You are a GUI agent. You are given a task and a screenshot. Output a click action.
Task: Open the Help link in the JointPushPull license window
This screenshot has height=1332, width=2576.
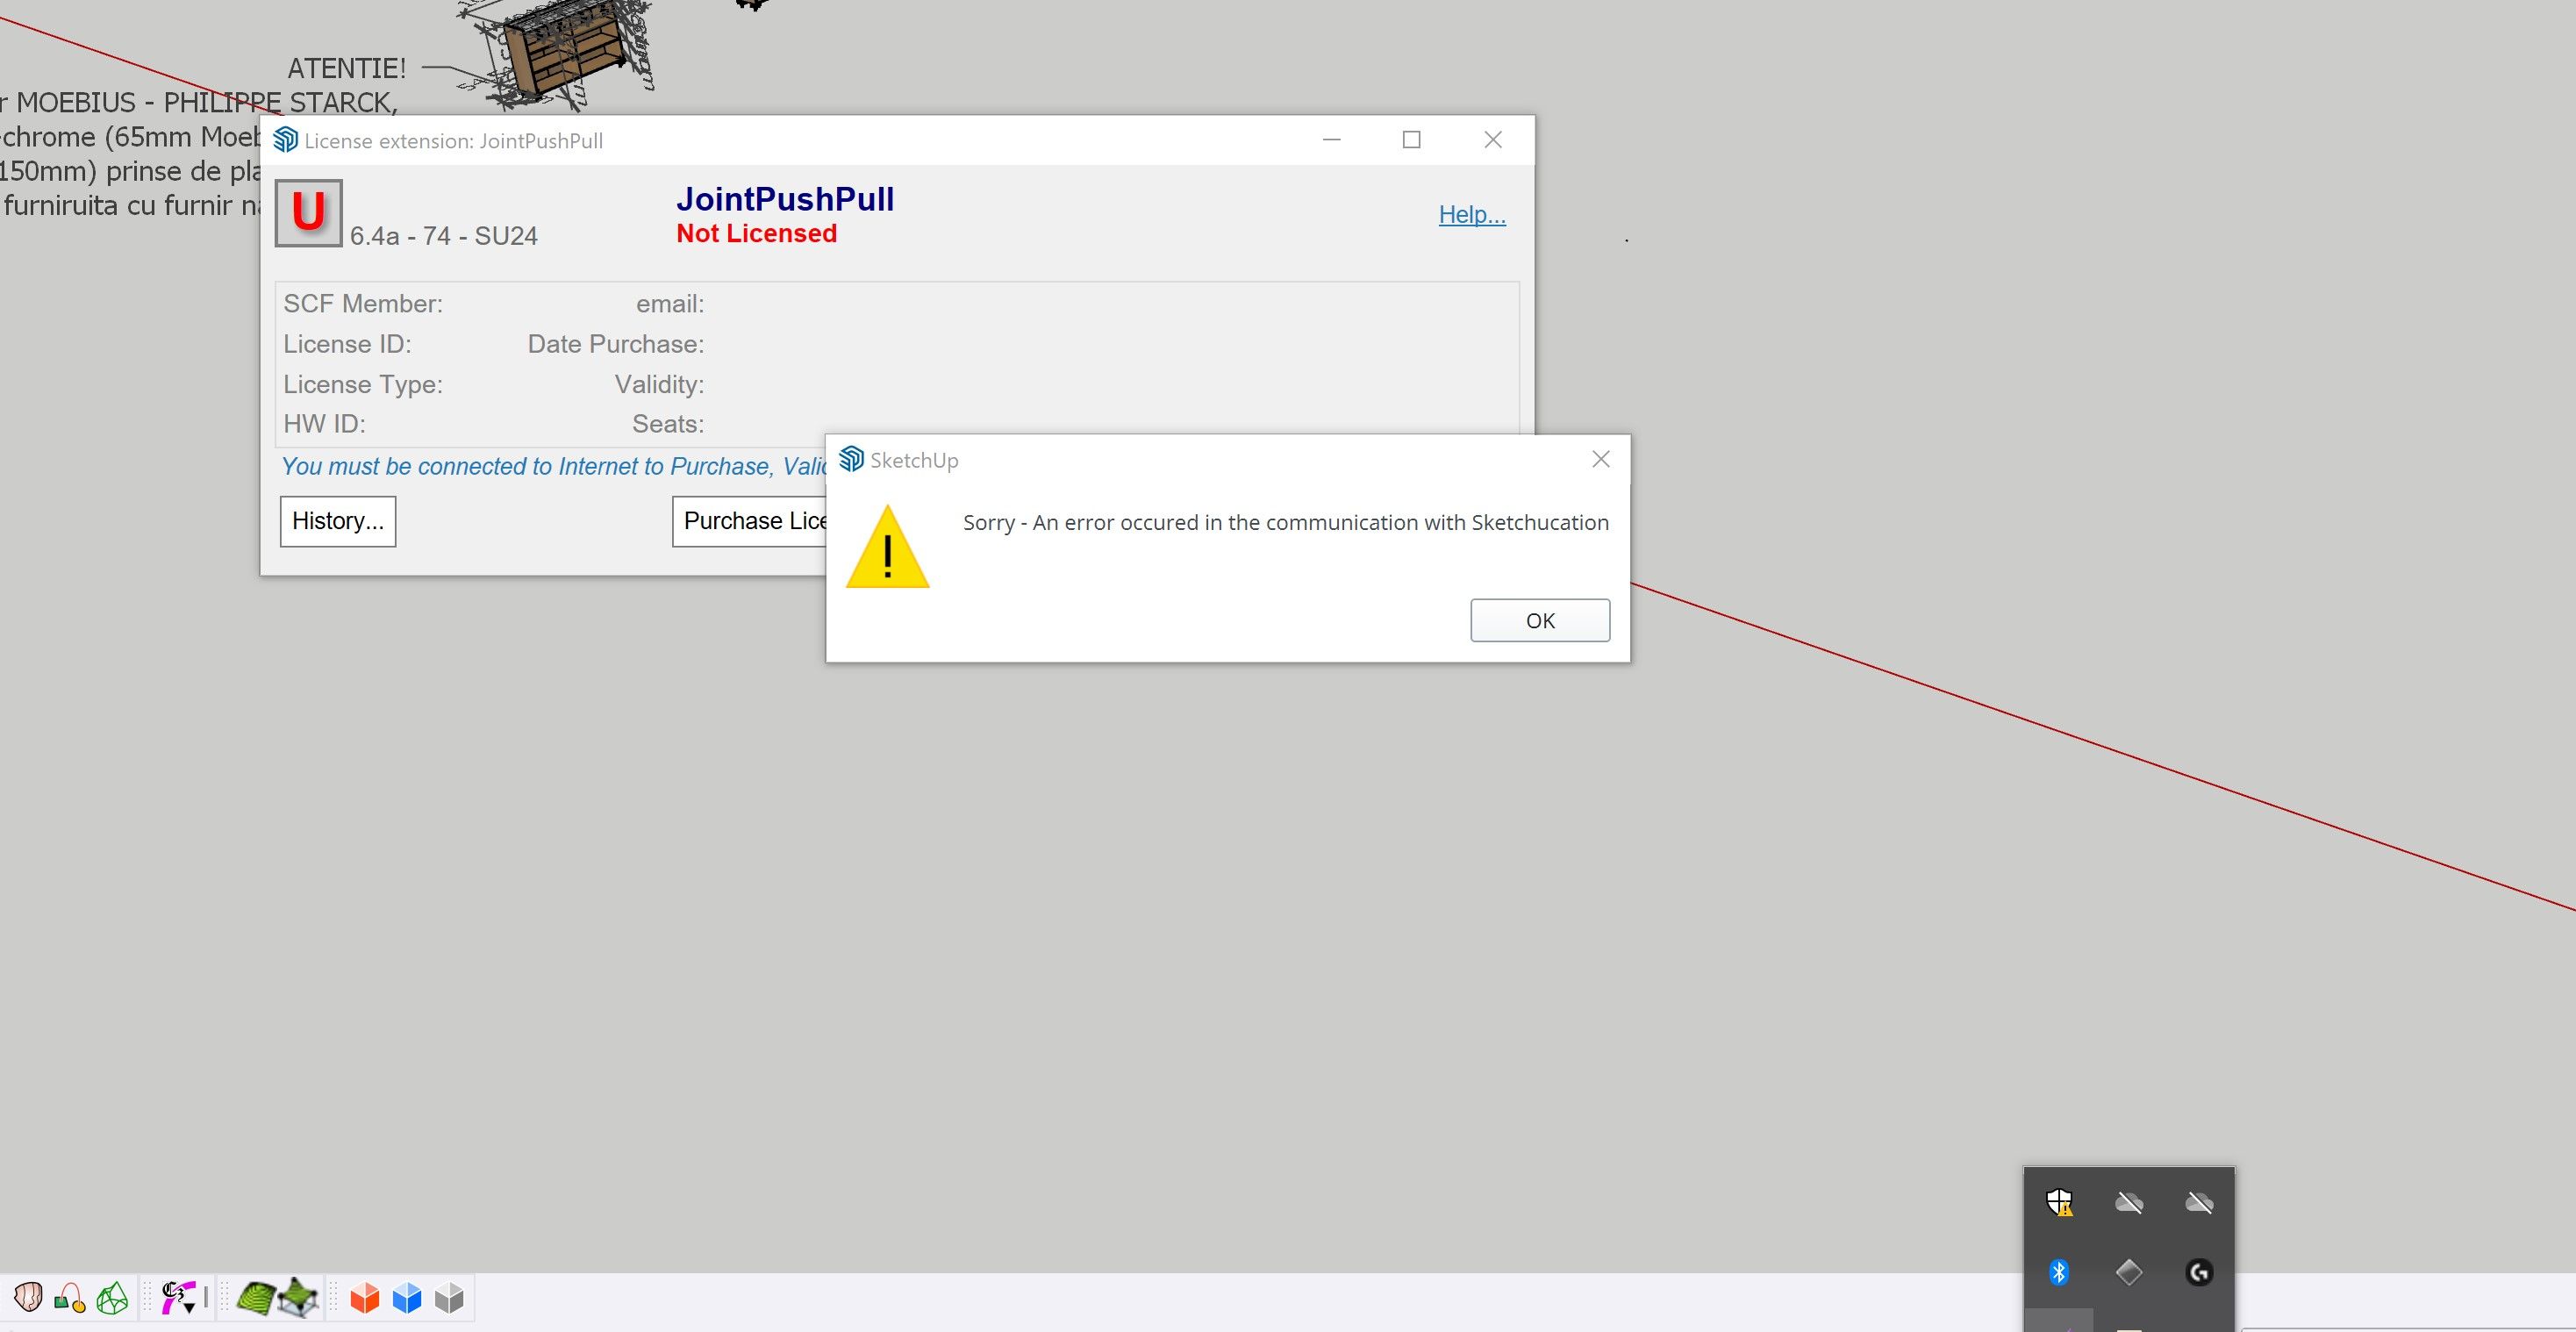[x=1471, y=214]
